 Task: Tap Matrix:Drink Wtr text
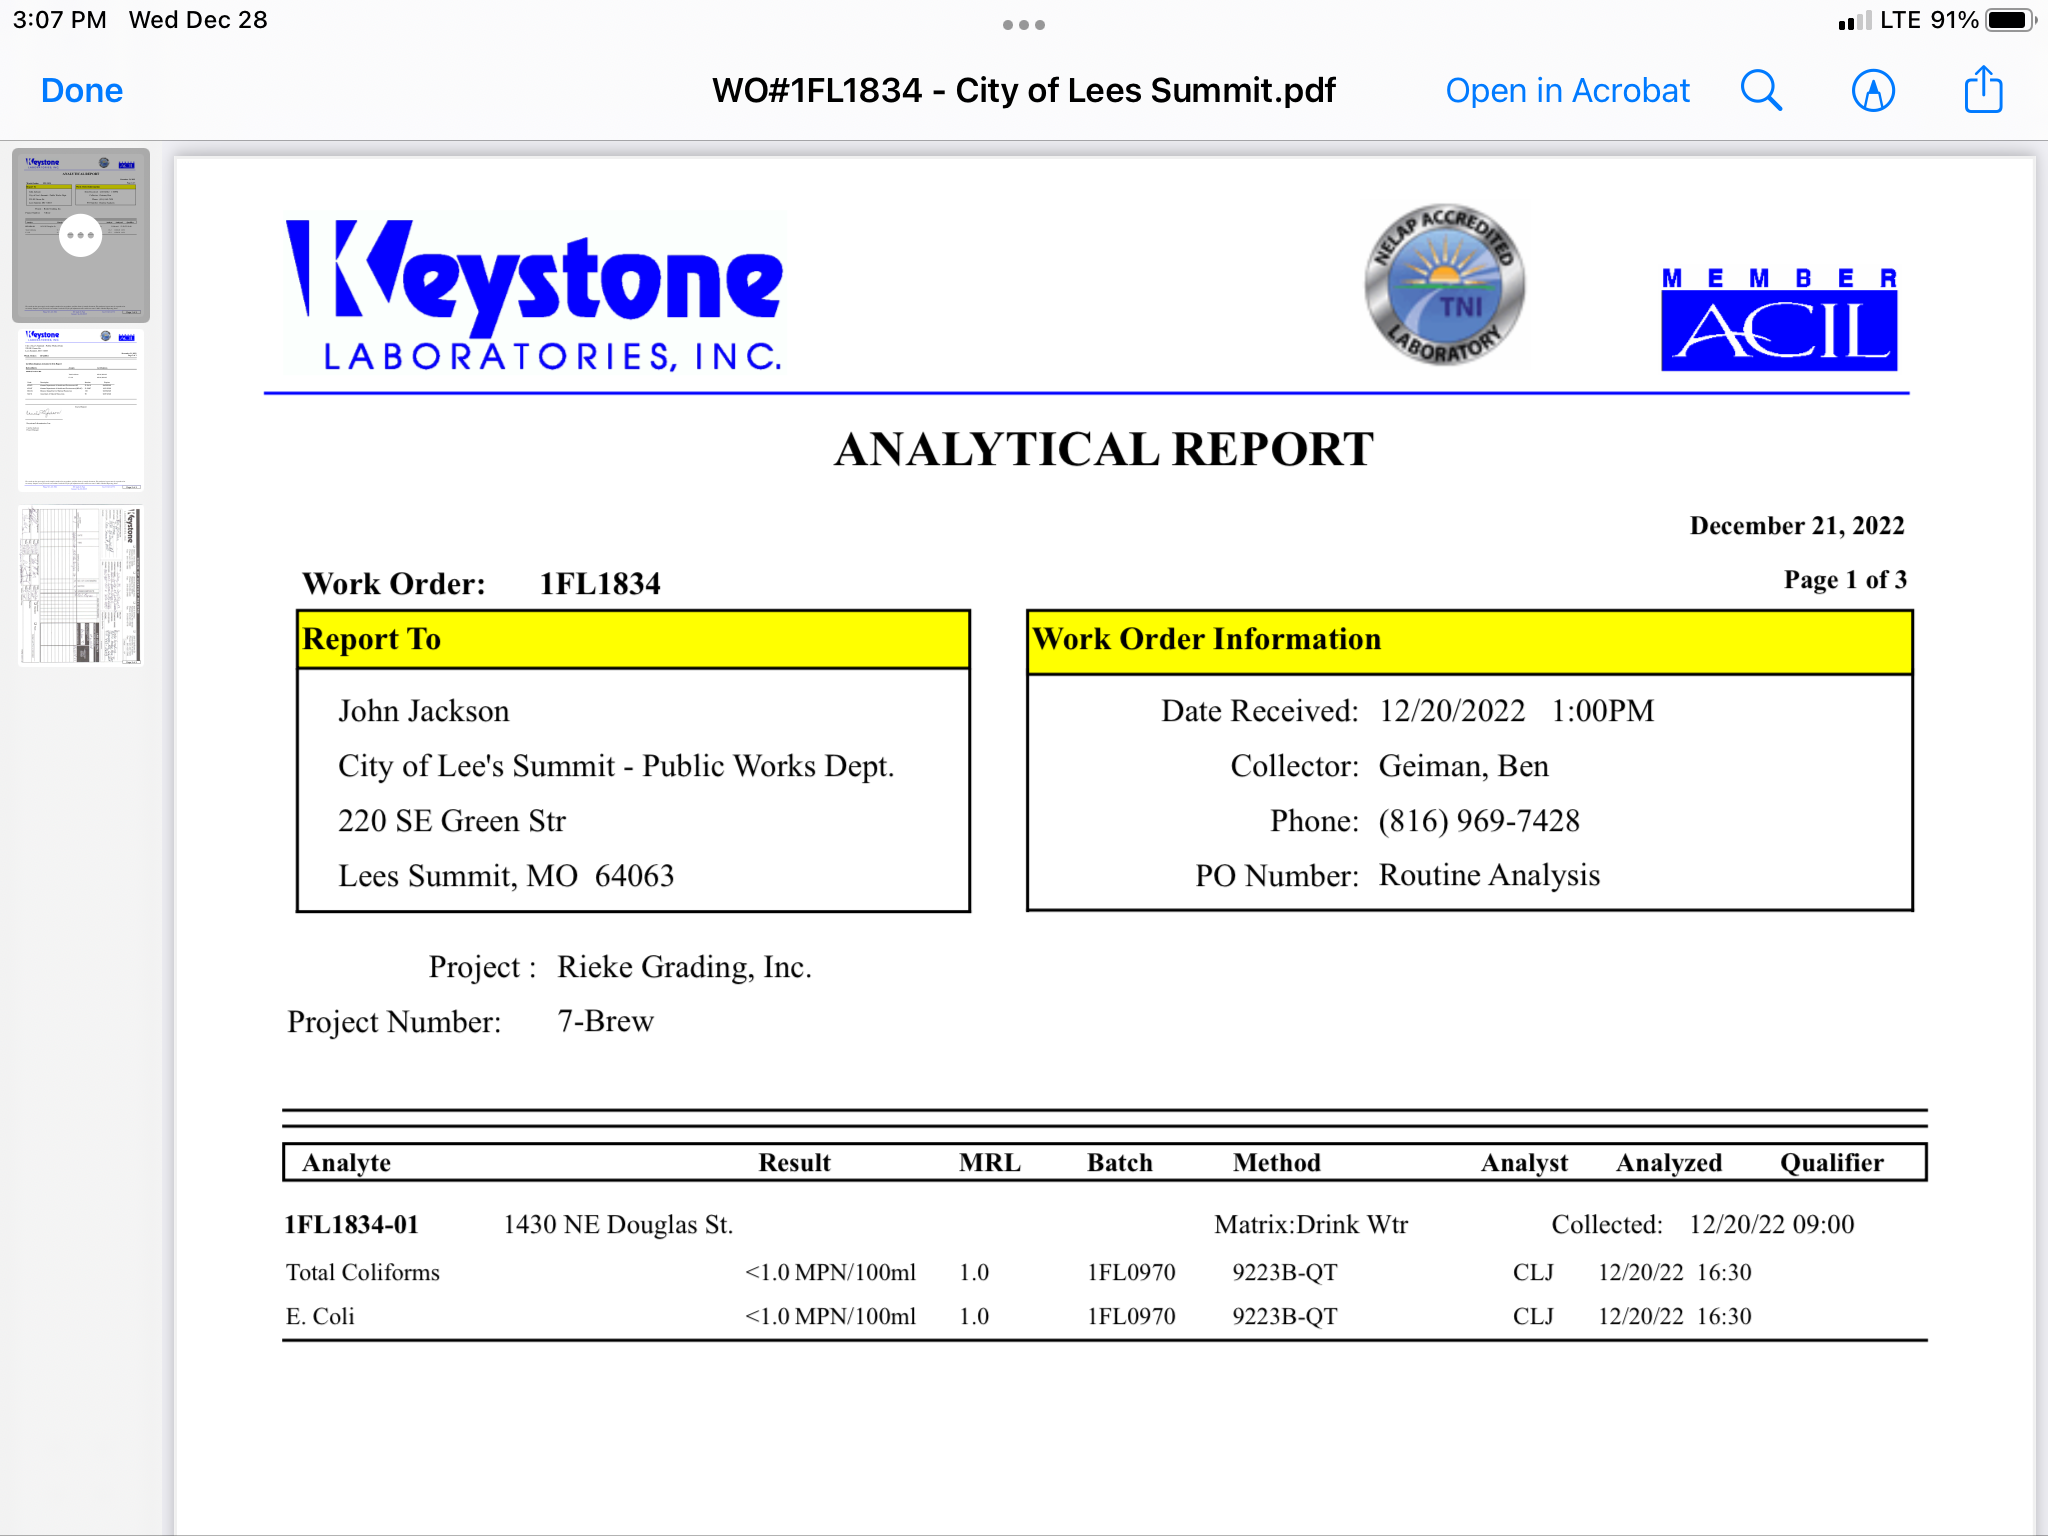coord(1310,1225)
